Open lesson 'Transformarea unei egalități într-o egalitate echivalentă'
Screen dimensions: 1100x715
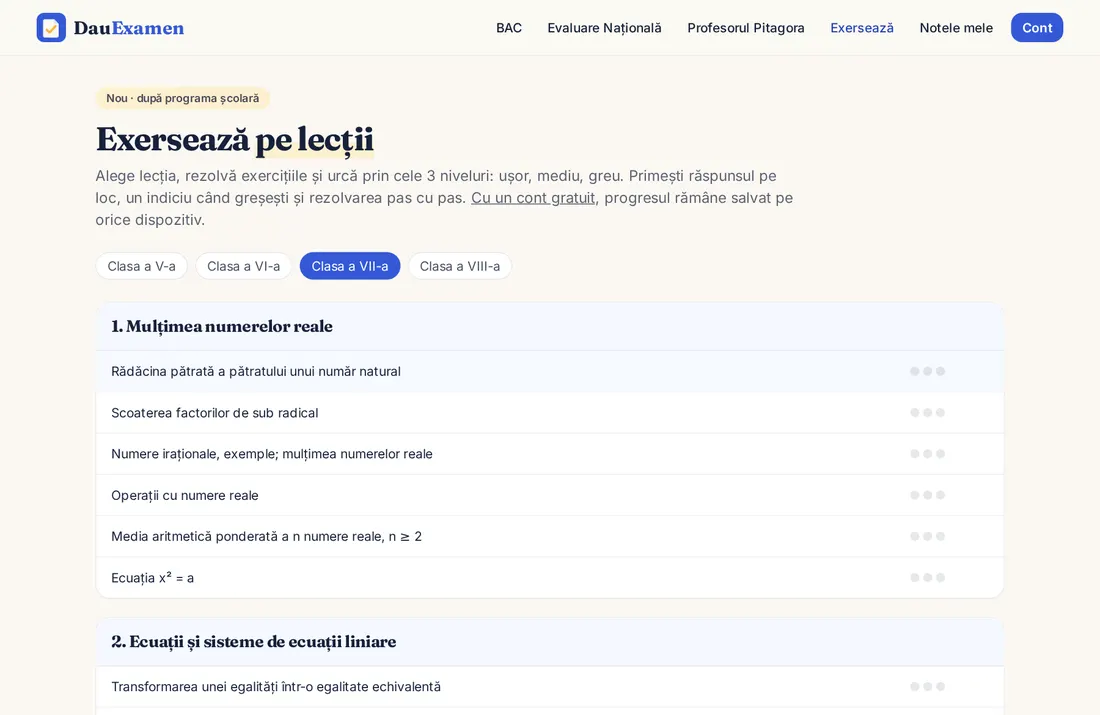coord(550,686)
